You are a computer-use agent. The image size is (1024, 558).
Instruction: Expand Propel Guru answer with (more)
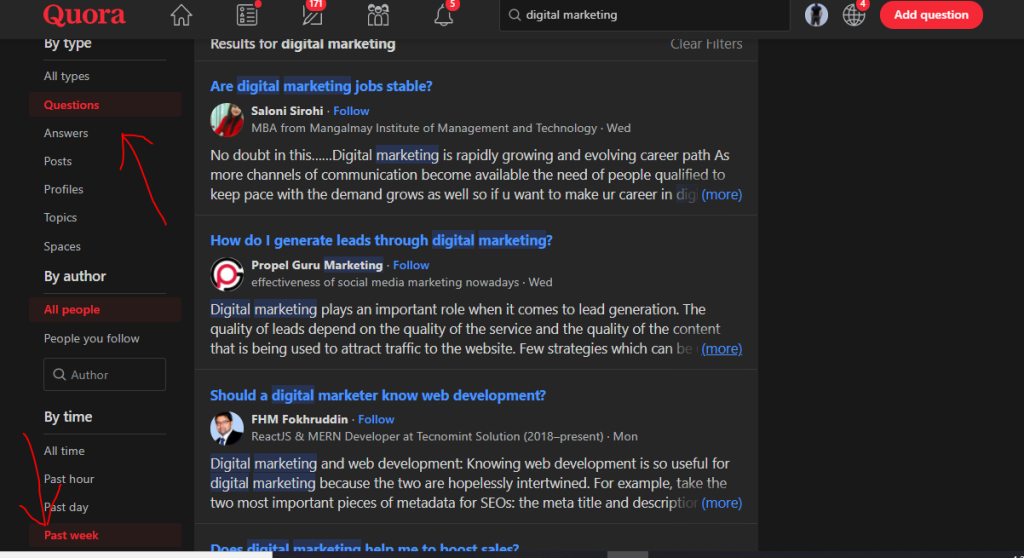[722, 349]
